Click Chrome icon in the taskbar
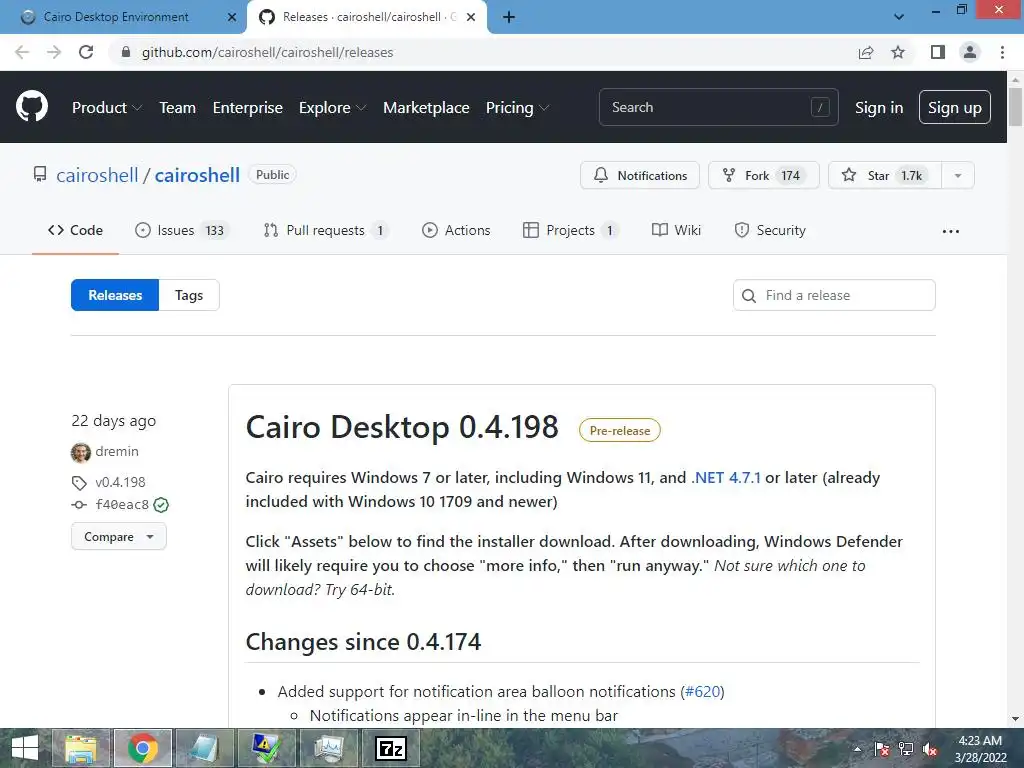The width and height of the screenshot is (1024, 768). (143, 748)
